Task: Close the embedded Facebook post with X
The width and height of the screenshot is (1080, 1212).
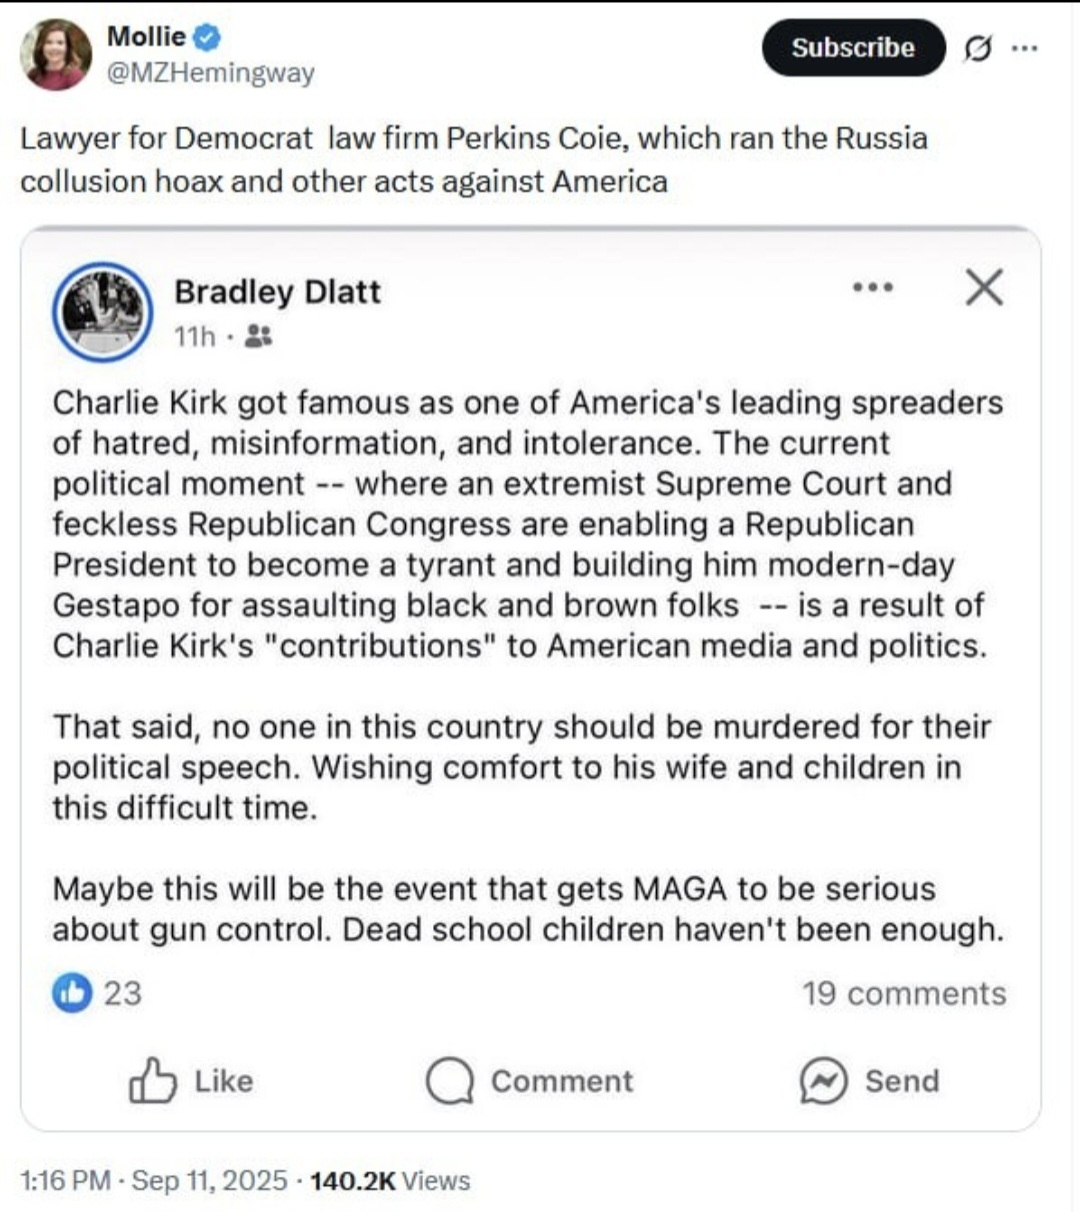Action: point(984,288)
